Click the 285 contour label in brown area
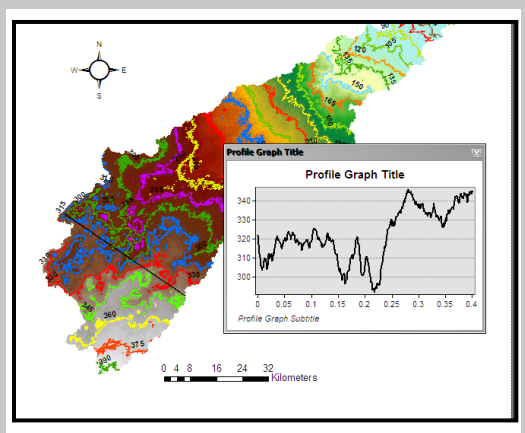Image resolution: width=525 pixels, height=433 pixels. 157,190
